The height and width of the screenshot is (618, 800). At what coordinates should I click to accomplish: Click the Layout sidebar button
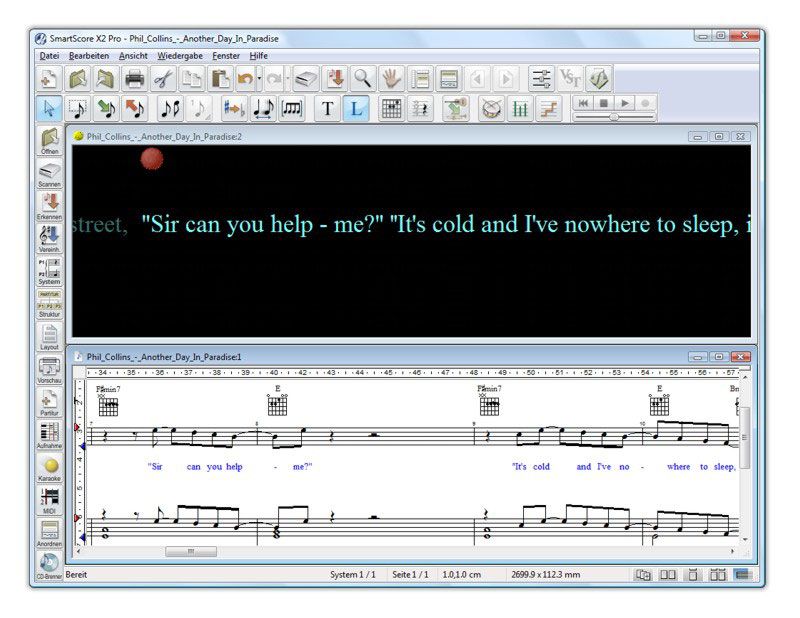click(49, 337)
